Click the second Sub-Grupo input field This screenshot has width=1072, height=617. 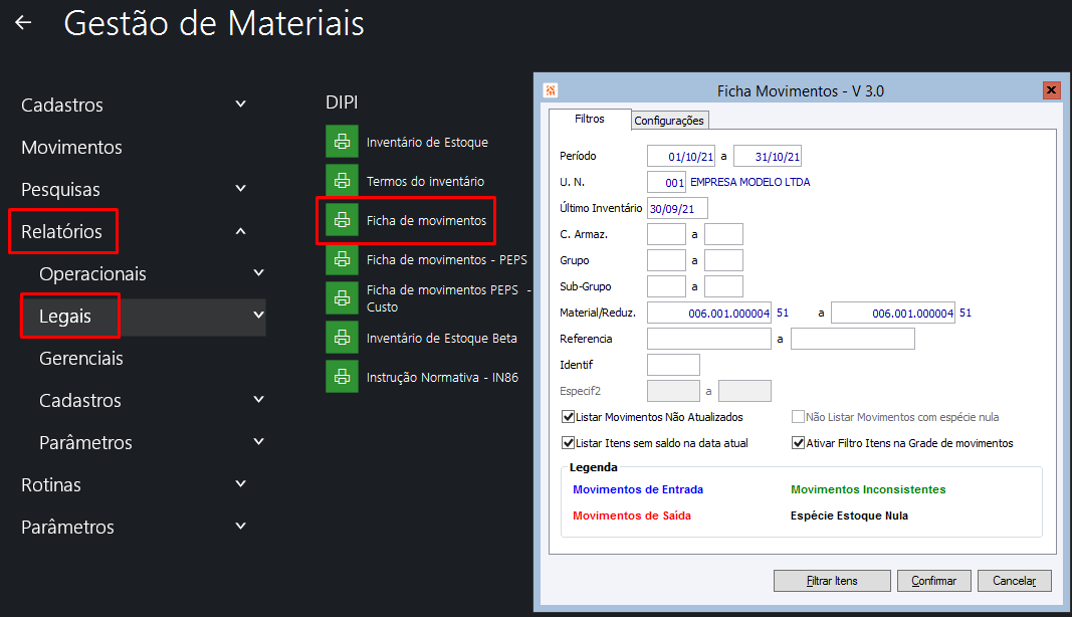coord(723,286)
